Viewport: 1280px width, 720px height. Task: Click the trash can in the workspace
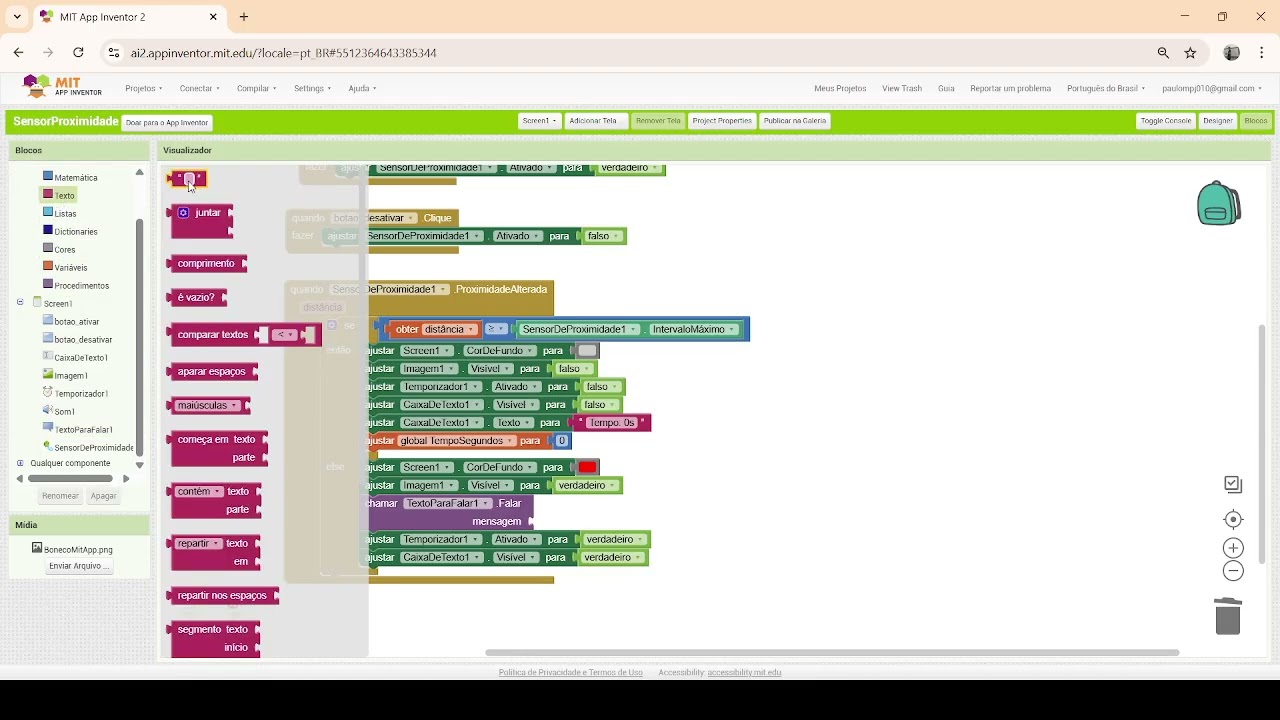point(1228,615)
